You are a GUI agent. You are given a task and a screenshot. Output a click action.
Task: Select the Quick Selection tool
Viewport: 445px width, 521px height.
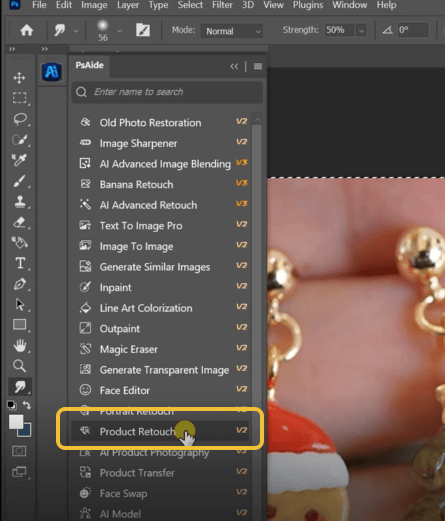click(19, 139)
